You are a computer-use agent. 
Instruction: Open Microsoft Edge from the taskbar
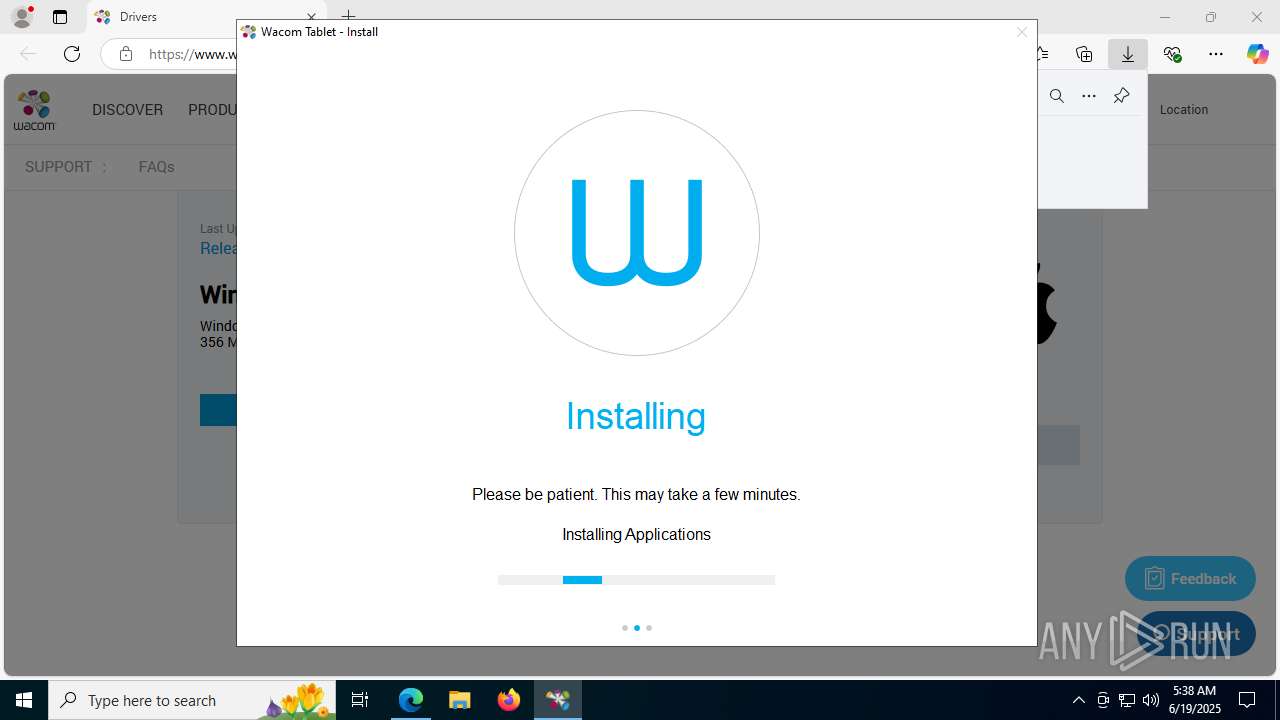(411, 700)
